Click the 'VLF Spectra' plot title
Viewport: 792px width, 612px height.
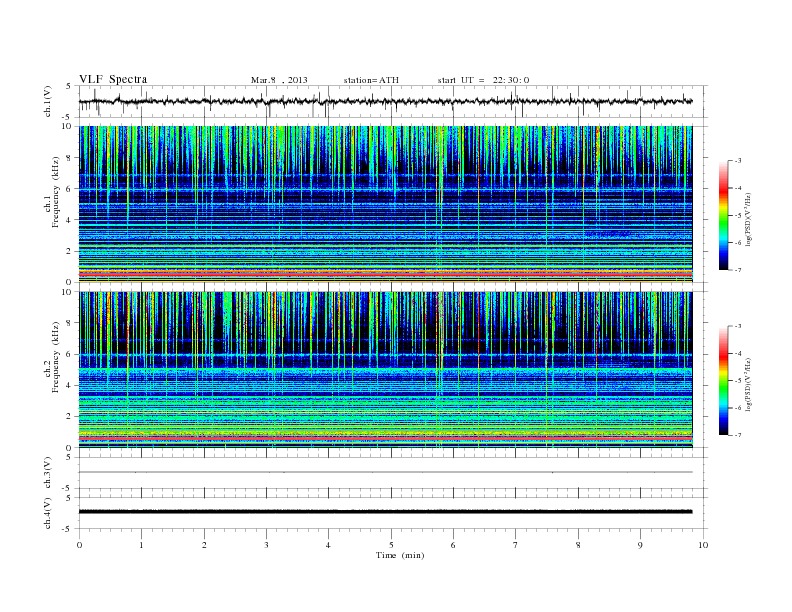point(113,79)
